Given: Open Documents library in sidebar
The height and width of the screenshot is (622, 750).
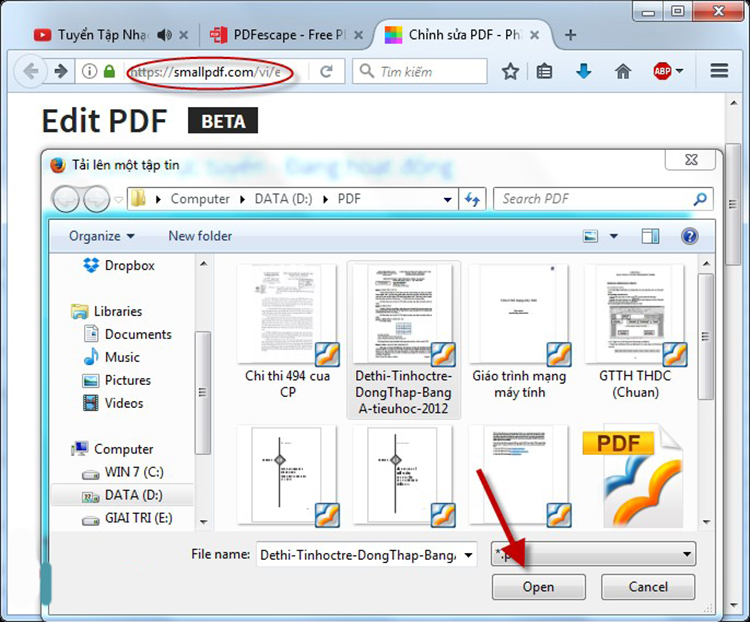Looking at the screenshot, I should 127,334.
